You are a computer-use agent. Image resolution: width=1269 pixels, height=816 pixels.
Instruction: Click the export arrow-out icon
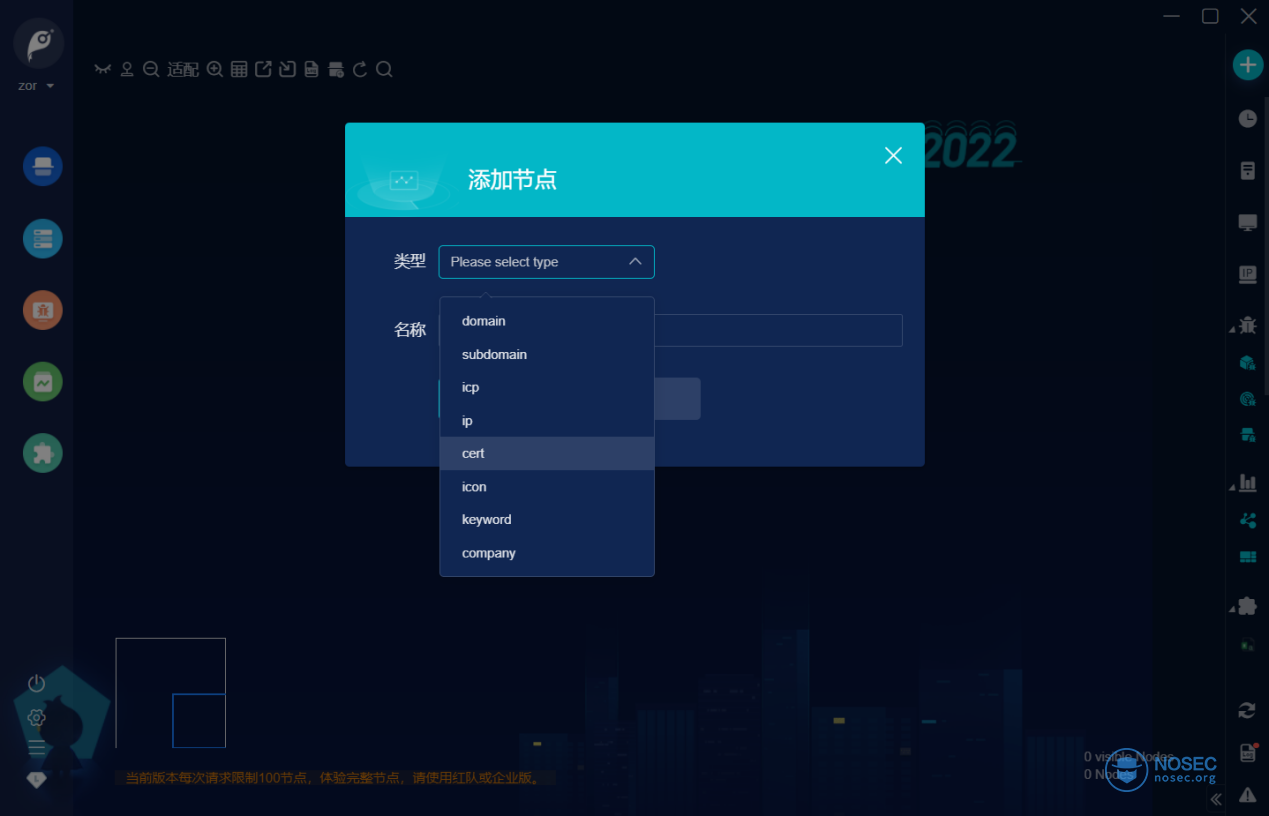(x=263, y=69)
